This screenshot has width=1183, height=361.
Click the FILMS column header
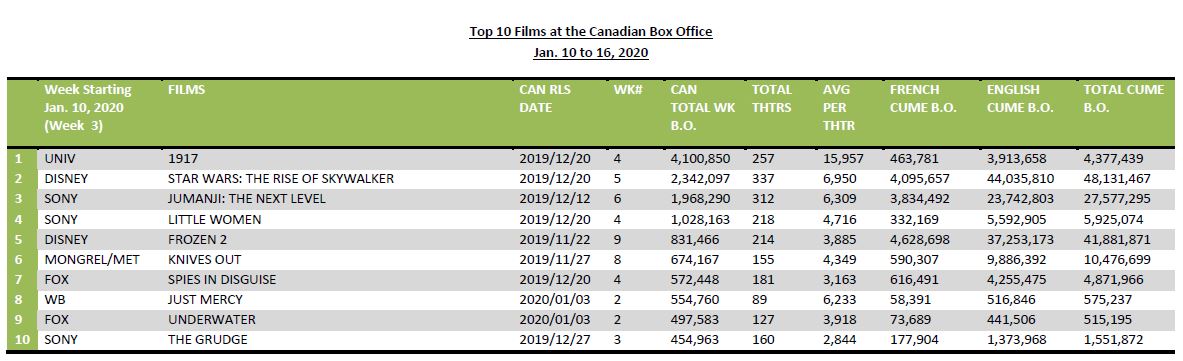pos(186,89)
